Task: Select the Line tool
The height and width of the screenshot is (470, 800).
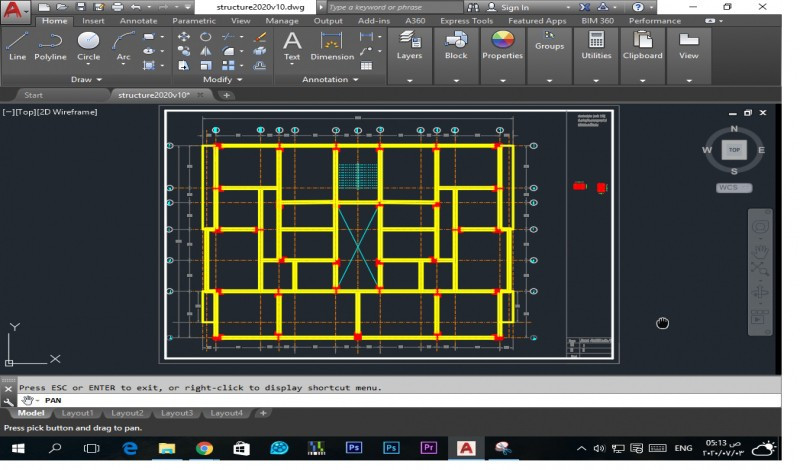Action: (x=17, y=46)
